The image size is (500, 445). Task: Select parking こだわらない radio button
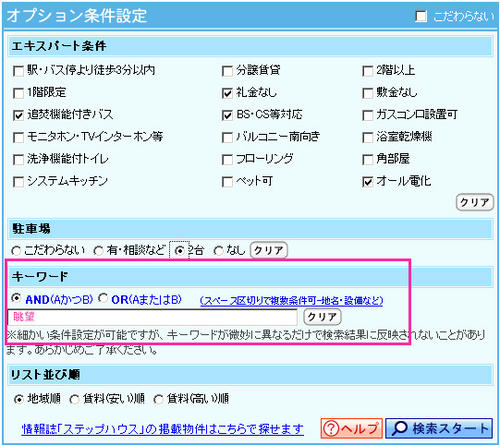(x=16, y=251)
